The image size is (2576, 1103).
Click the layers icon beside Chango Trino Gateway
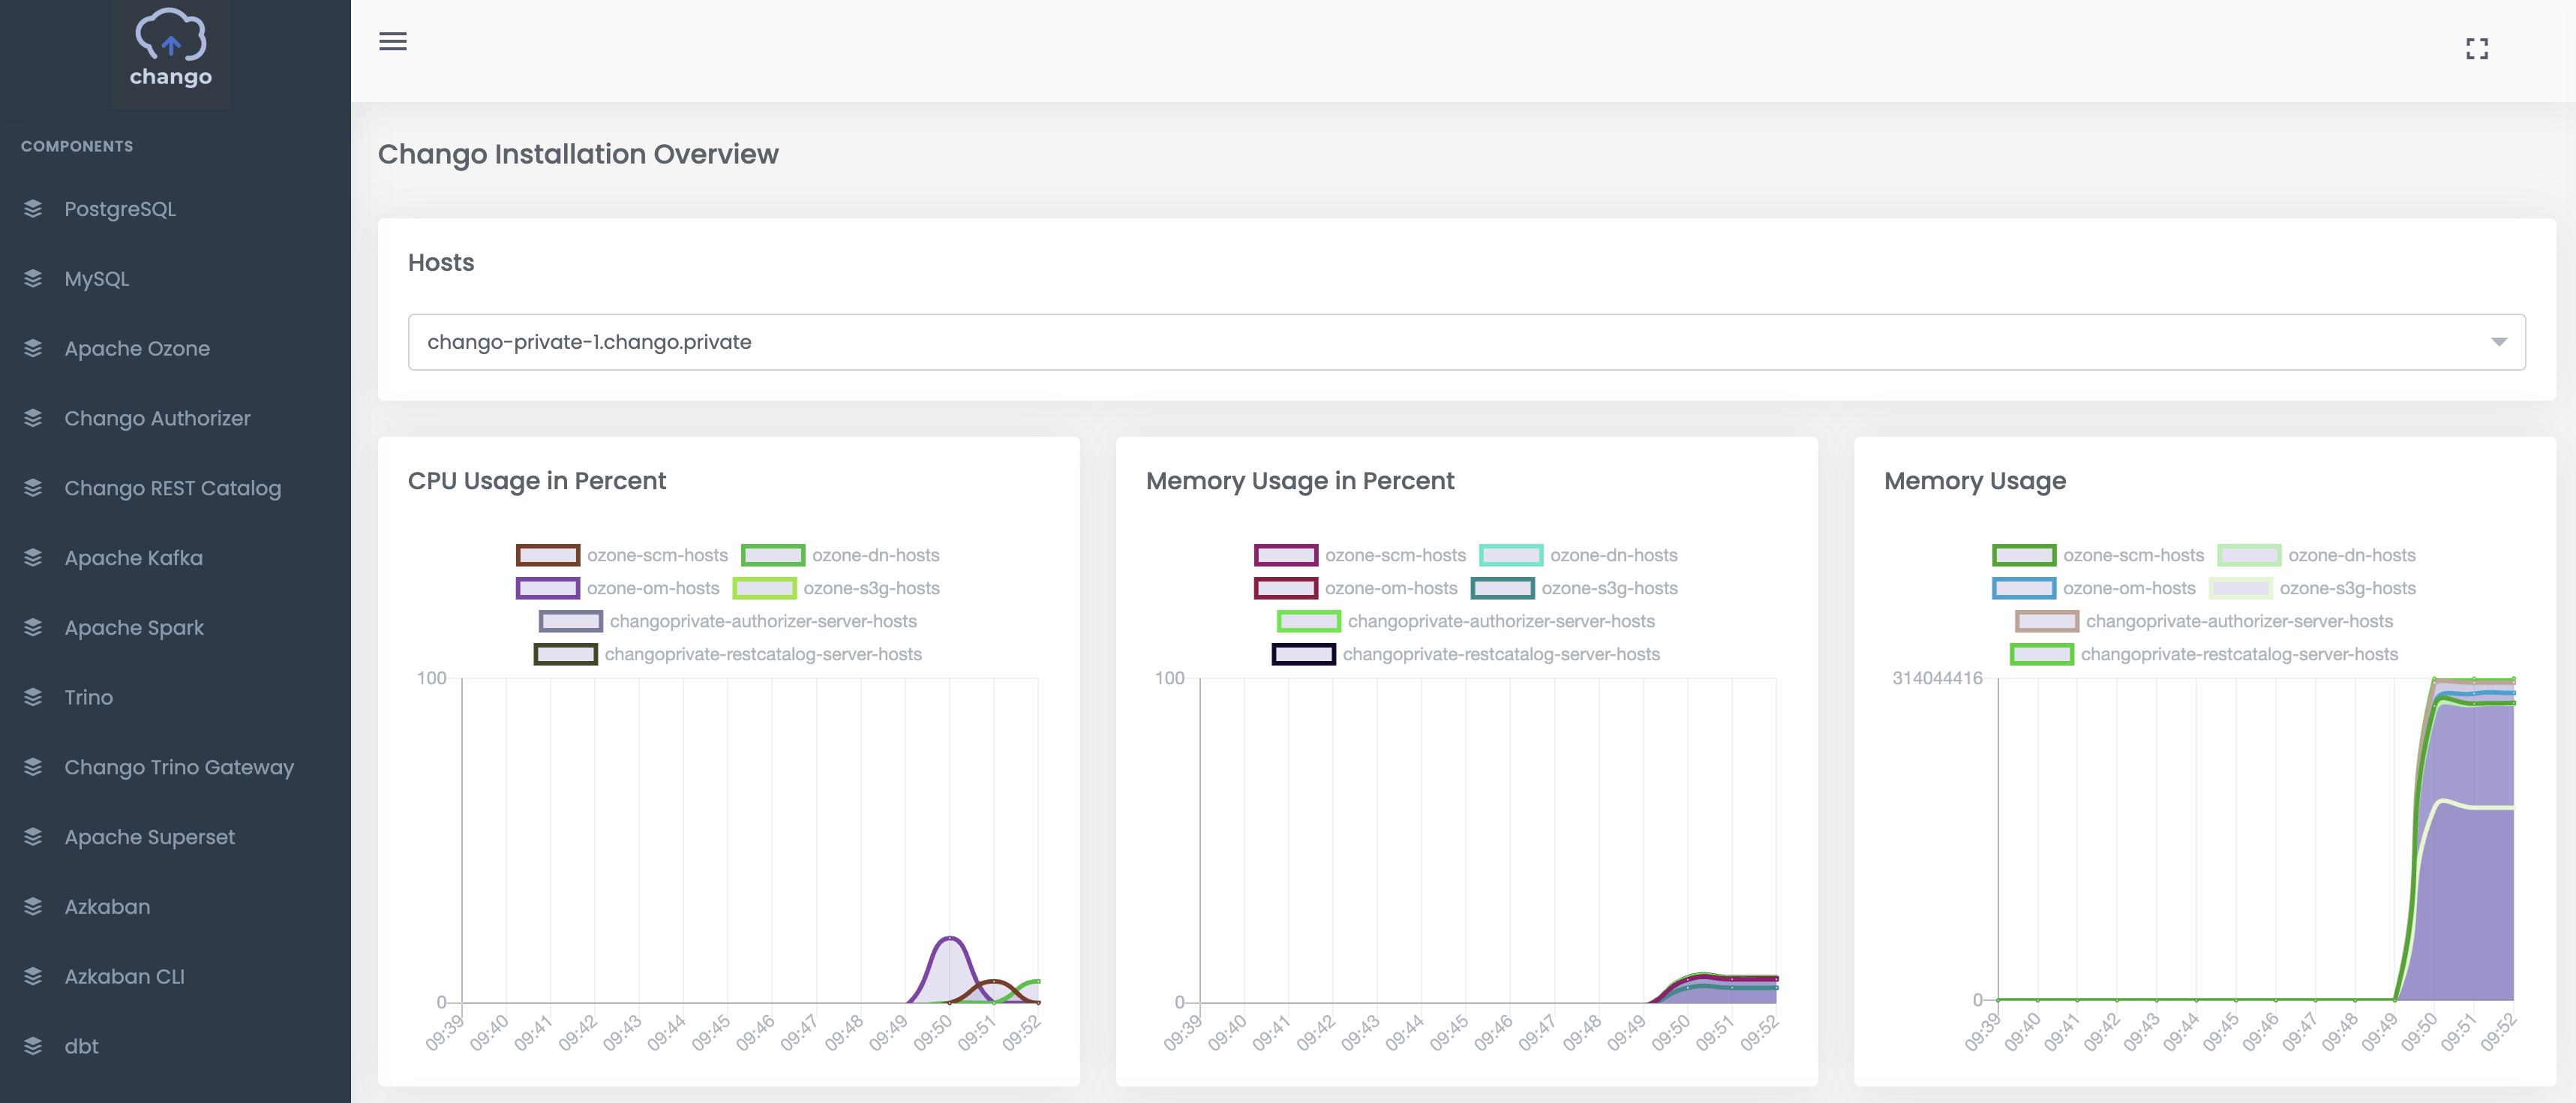(33, 767)
